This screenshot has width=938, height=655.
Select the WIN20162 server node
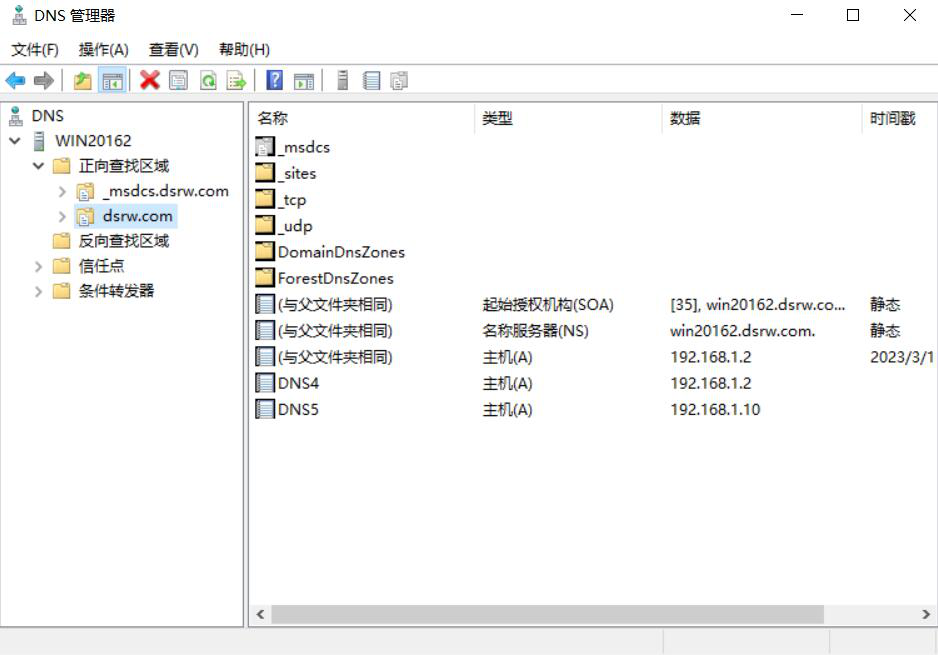click(x=93, y=141)
